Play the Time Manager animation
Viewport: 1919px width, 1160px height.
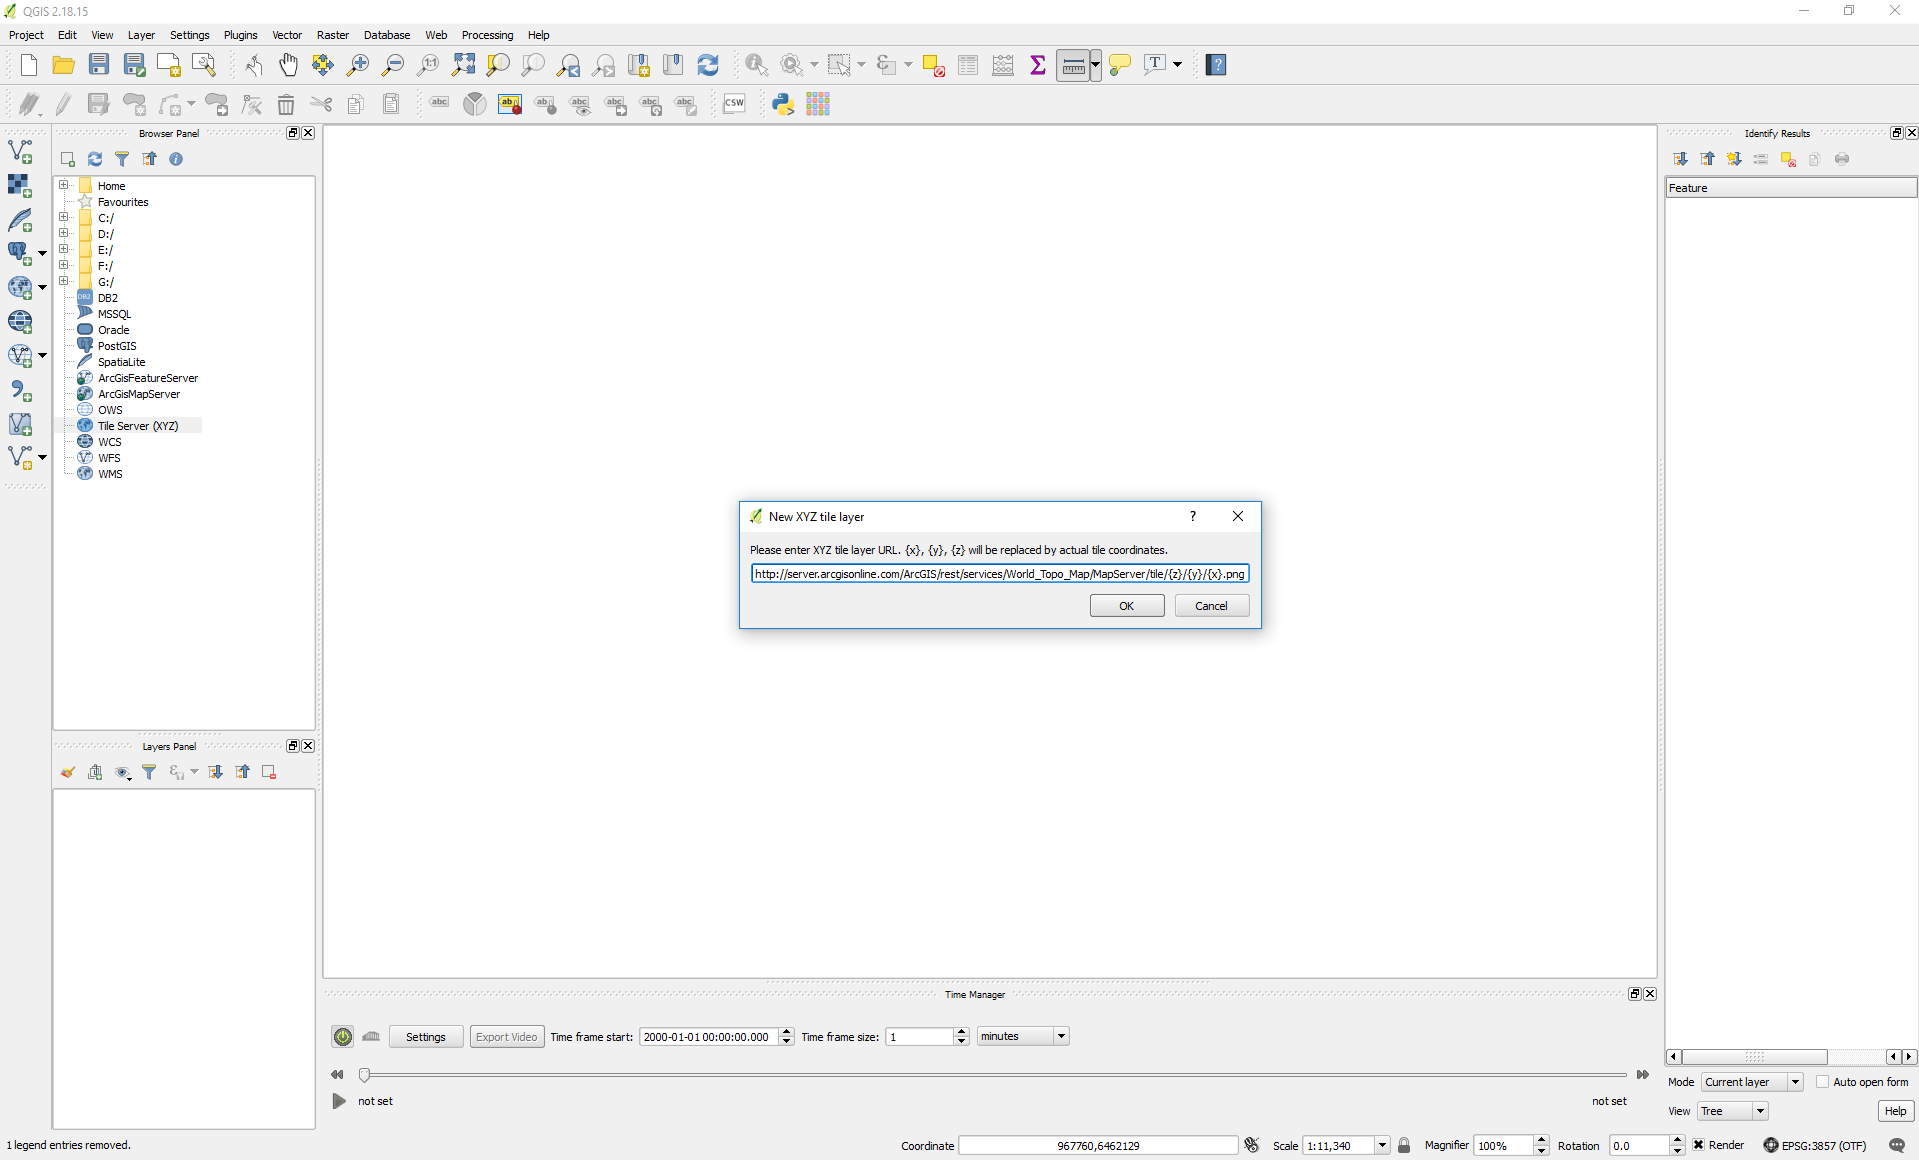coord(339,1101)
